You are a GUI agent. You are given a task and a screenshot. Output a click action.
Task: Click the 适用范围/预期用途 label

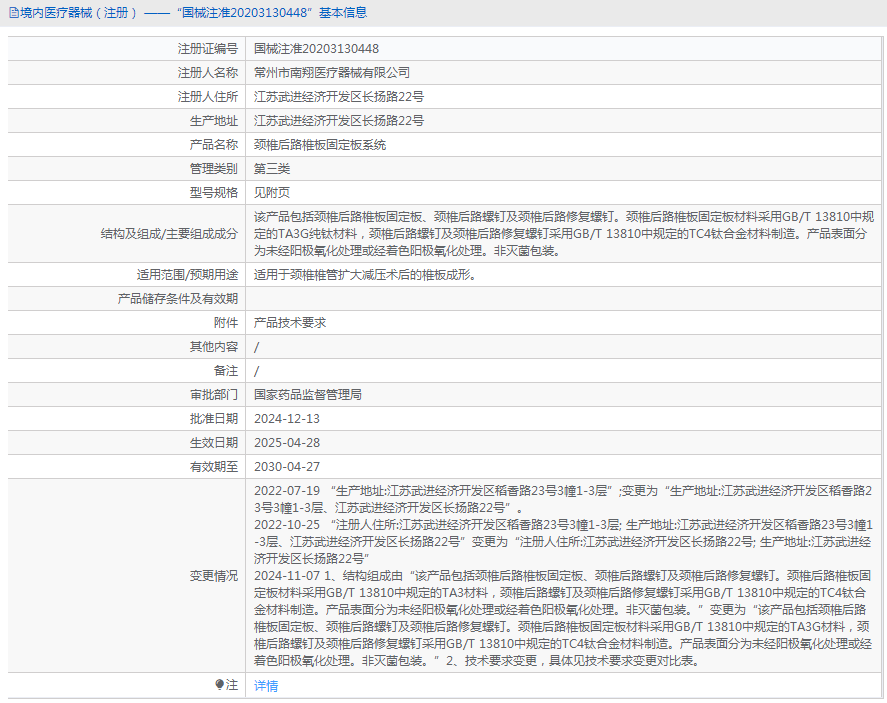coord(187,275)
